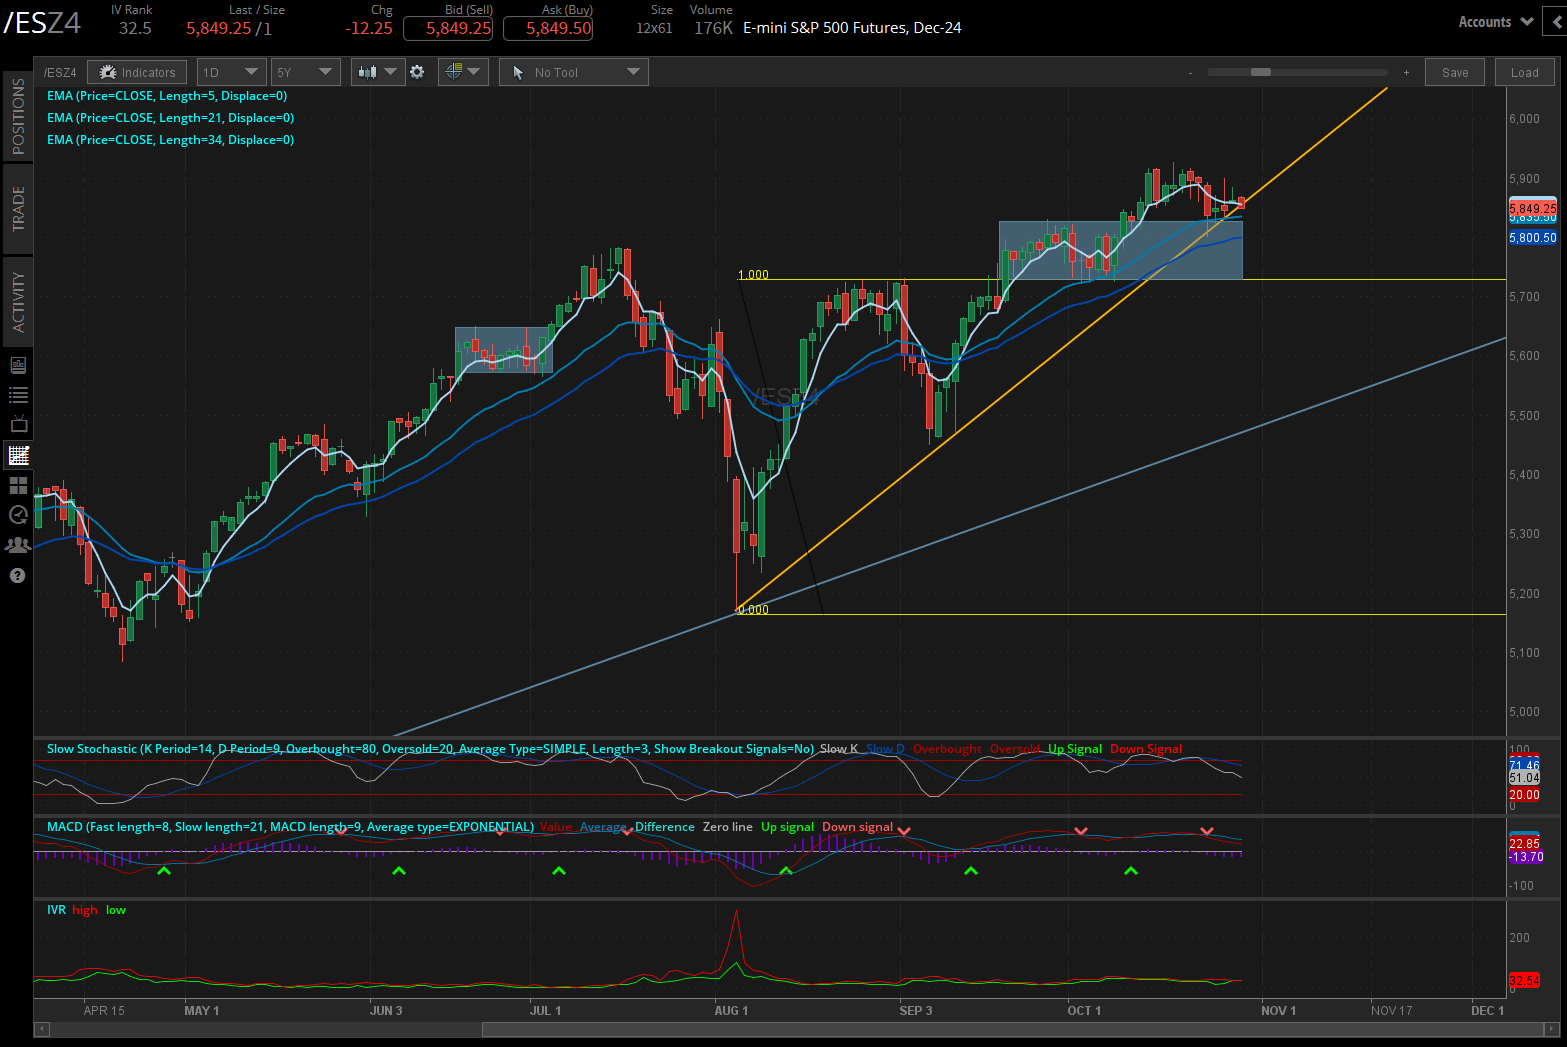Open the dashboard grid icon in sidebar
Viewport: 1567px width, 1047px height.
click(x=17, y=485)
